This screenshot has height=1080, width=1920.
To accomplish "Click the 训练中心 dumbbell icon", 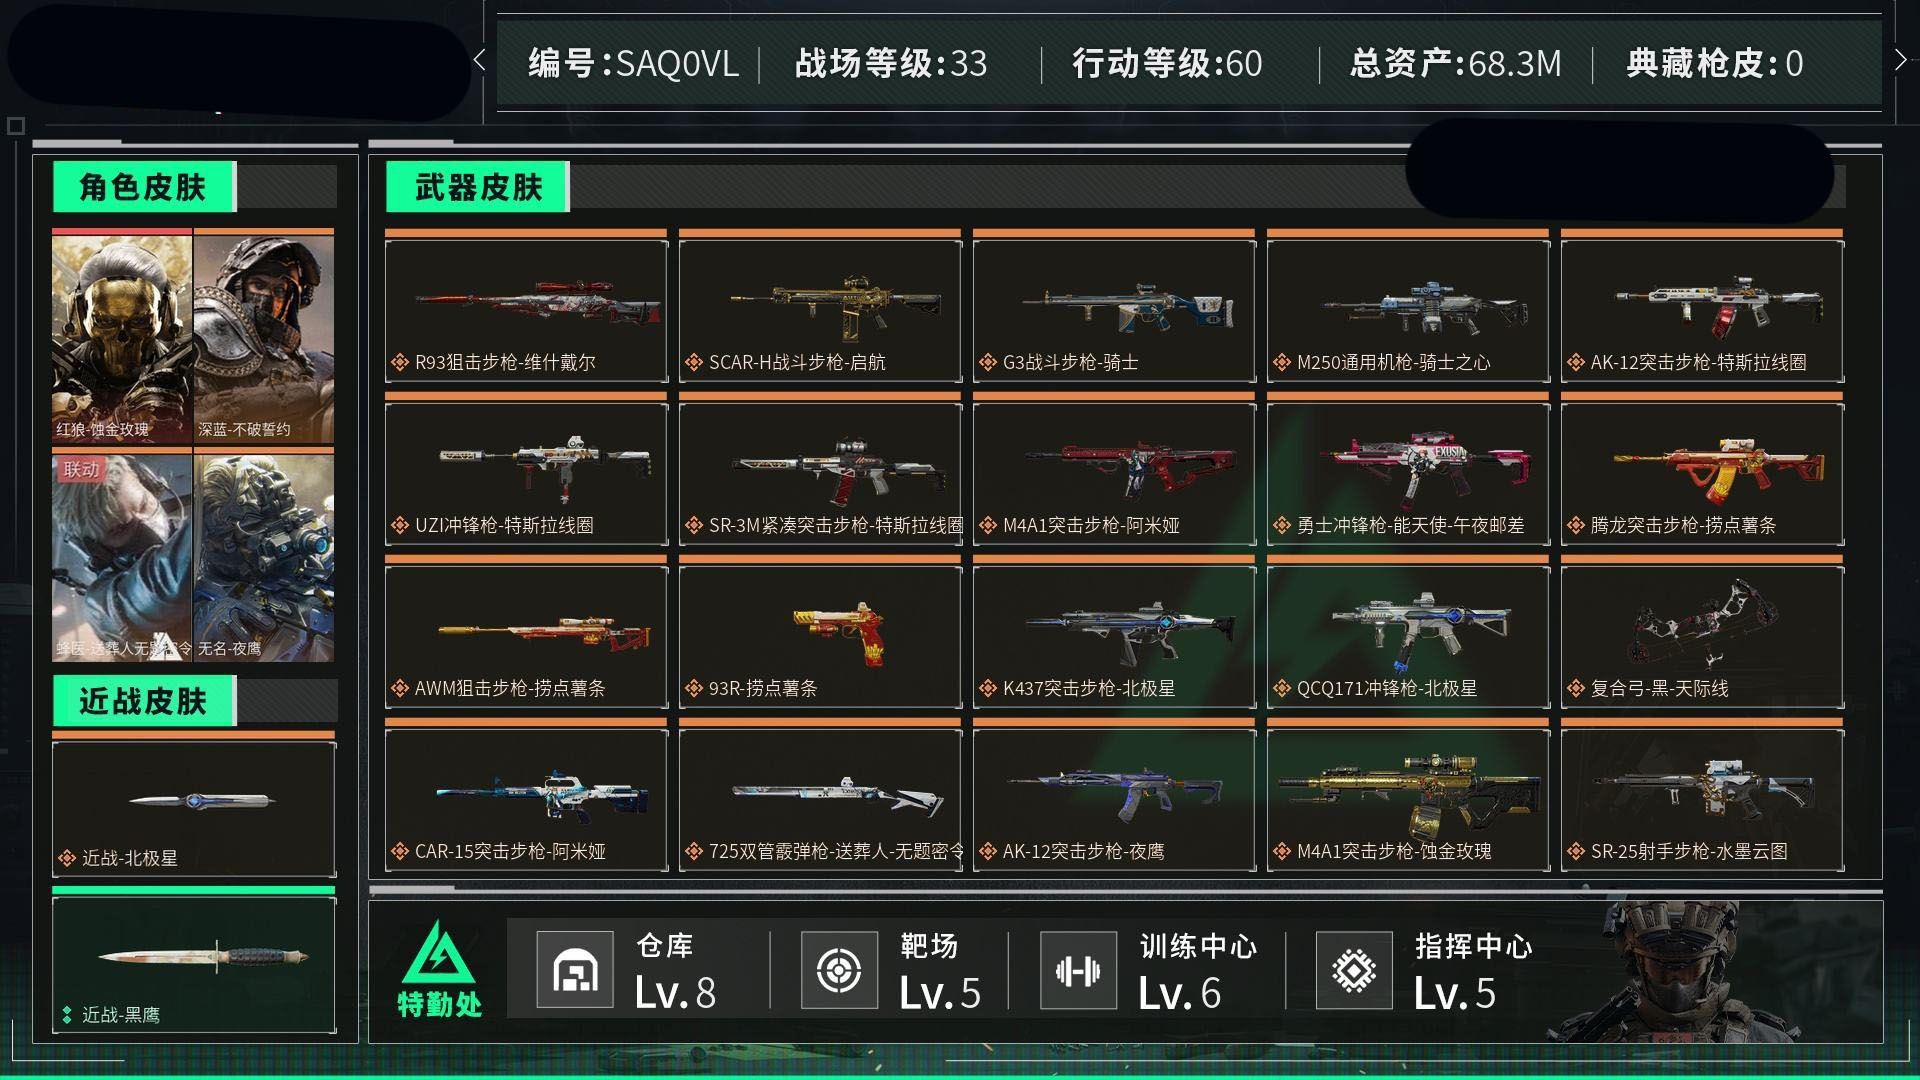I will click(1078, 969).
